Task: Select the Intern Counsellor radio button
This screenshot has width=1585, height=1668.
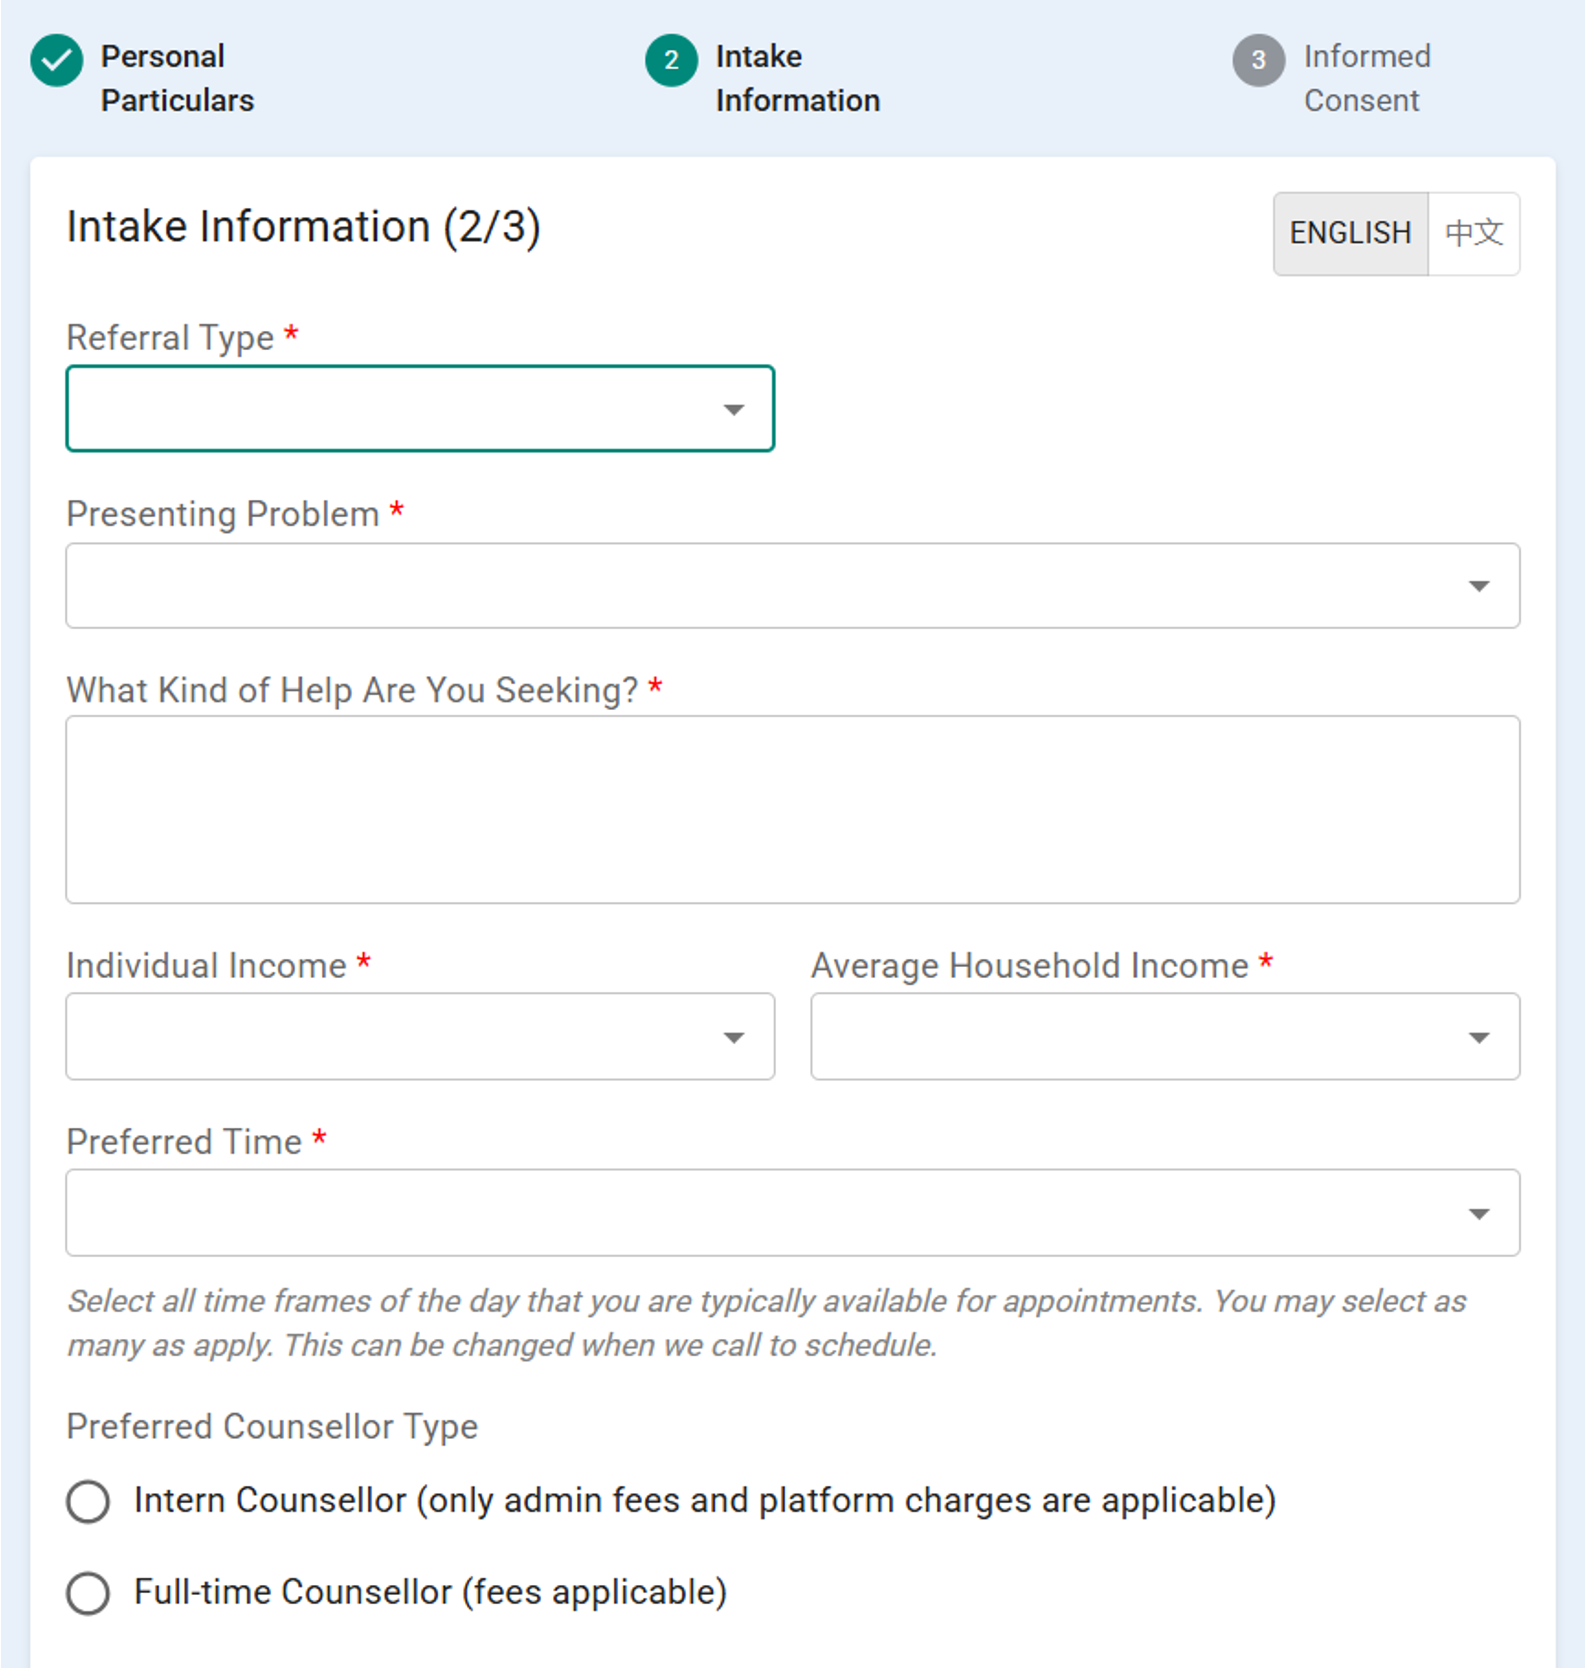Action: click(x=88, y=1501)
